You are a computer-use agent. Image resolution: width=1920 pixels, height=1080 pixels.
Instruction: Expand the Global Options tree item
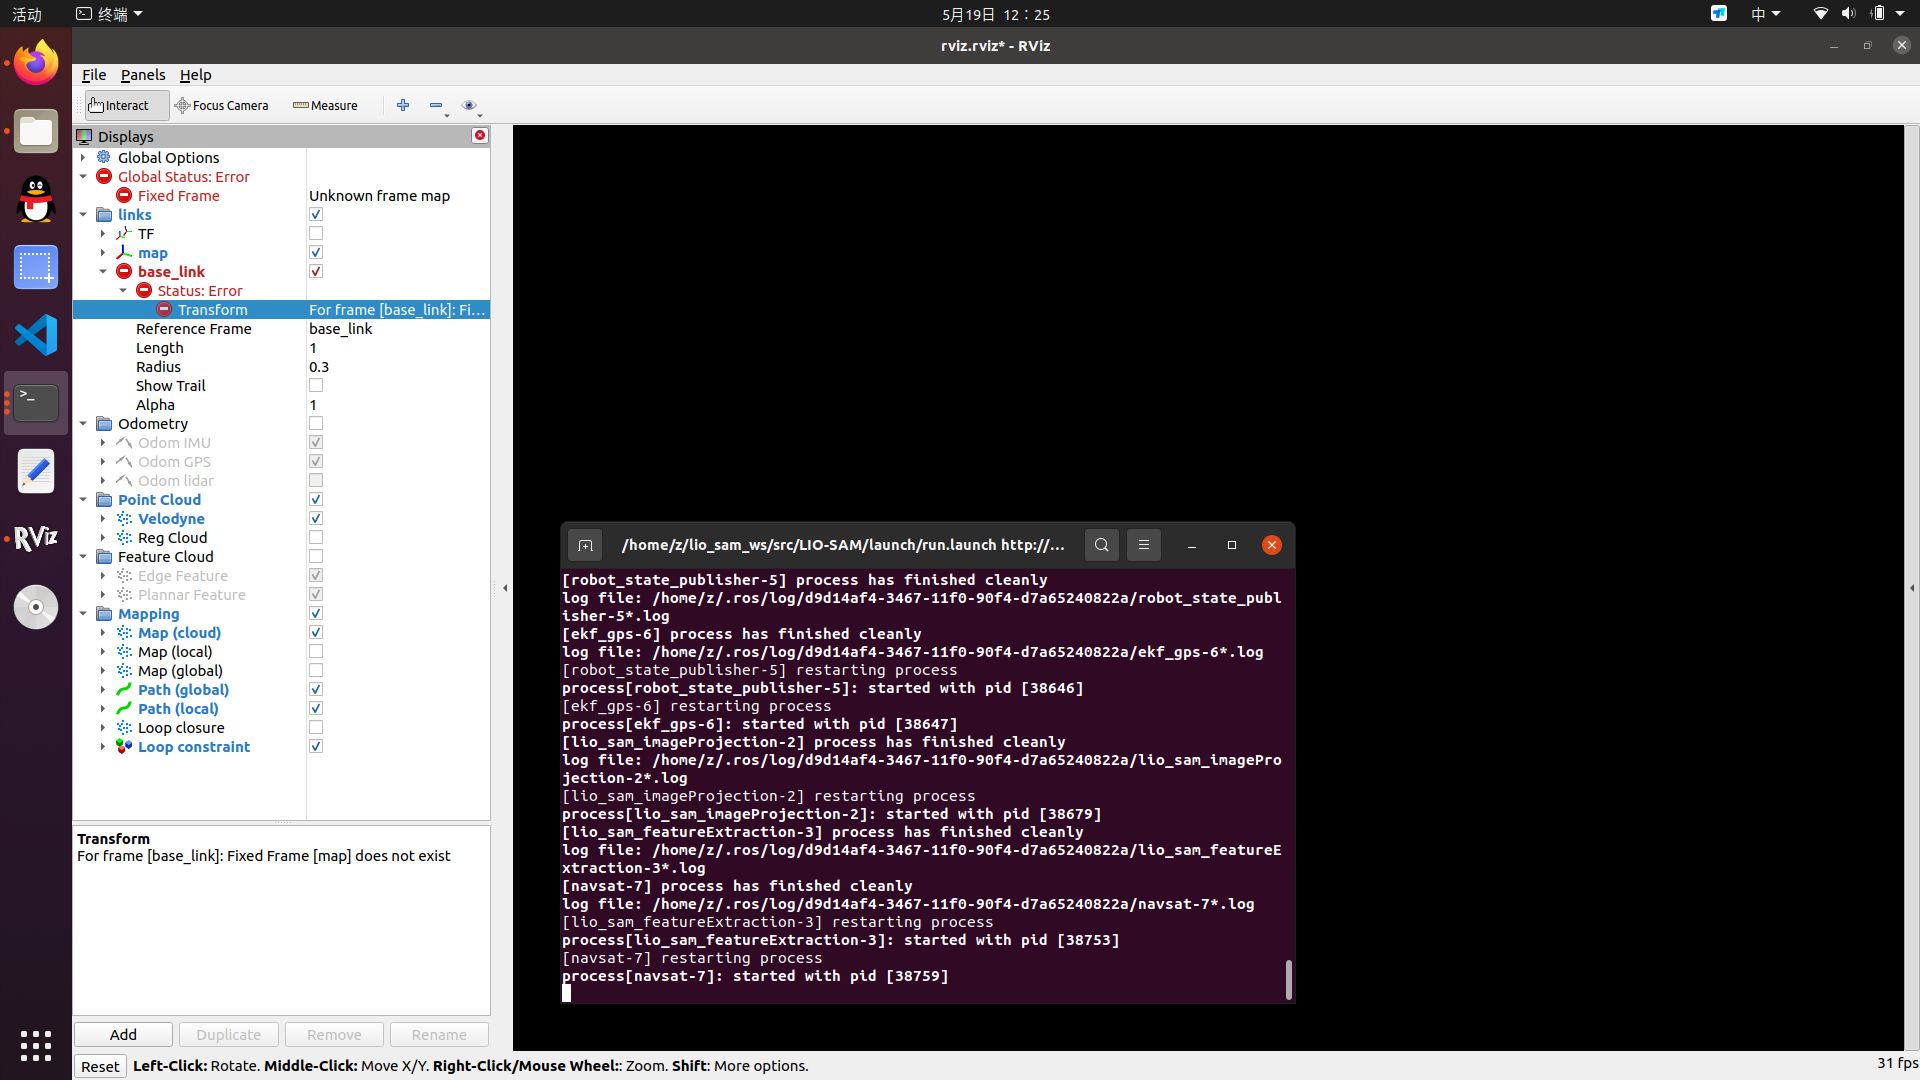83,158
